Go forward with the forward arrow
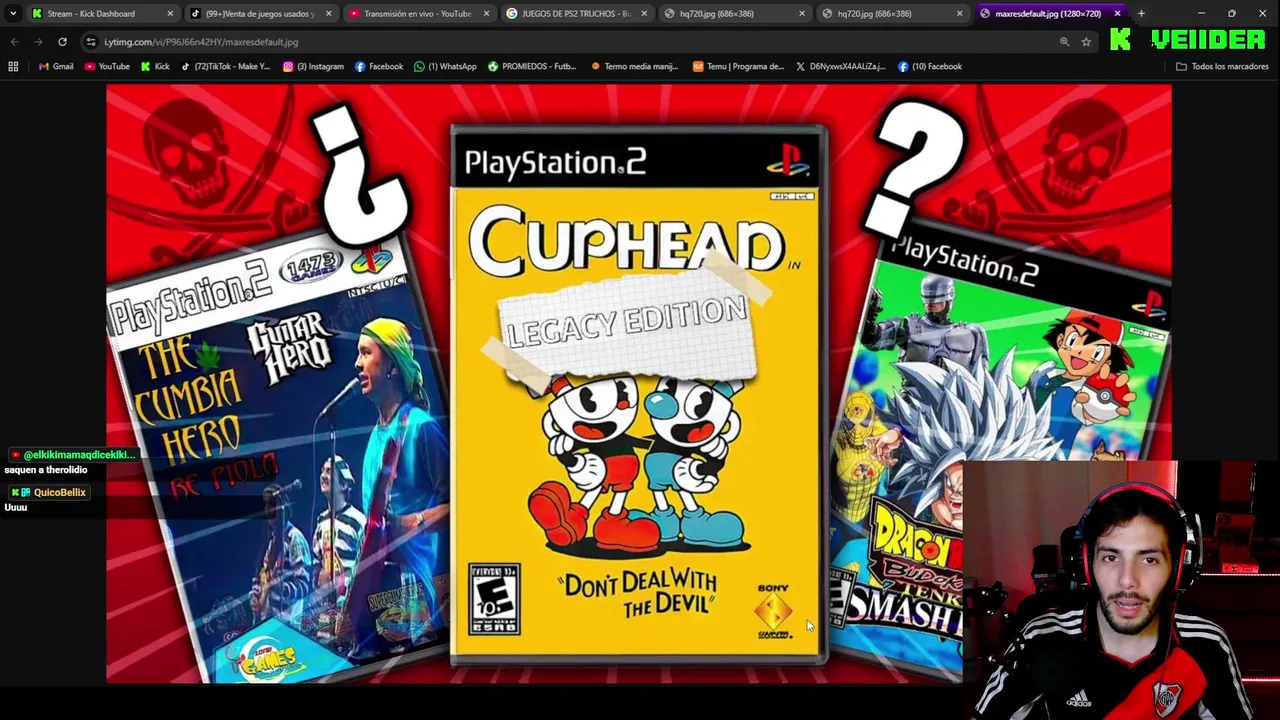This screenshot has width=1280, height=720. (x=38, y=42)
